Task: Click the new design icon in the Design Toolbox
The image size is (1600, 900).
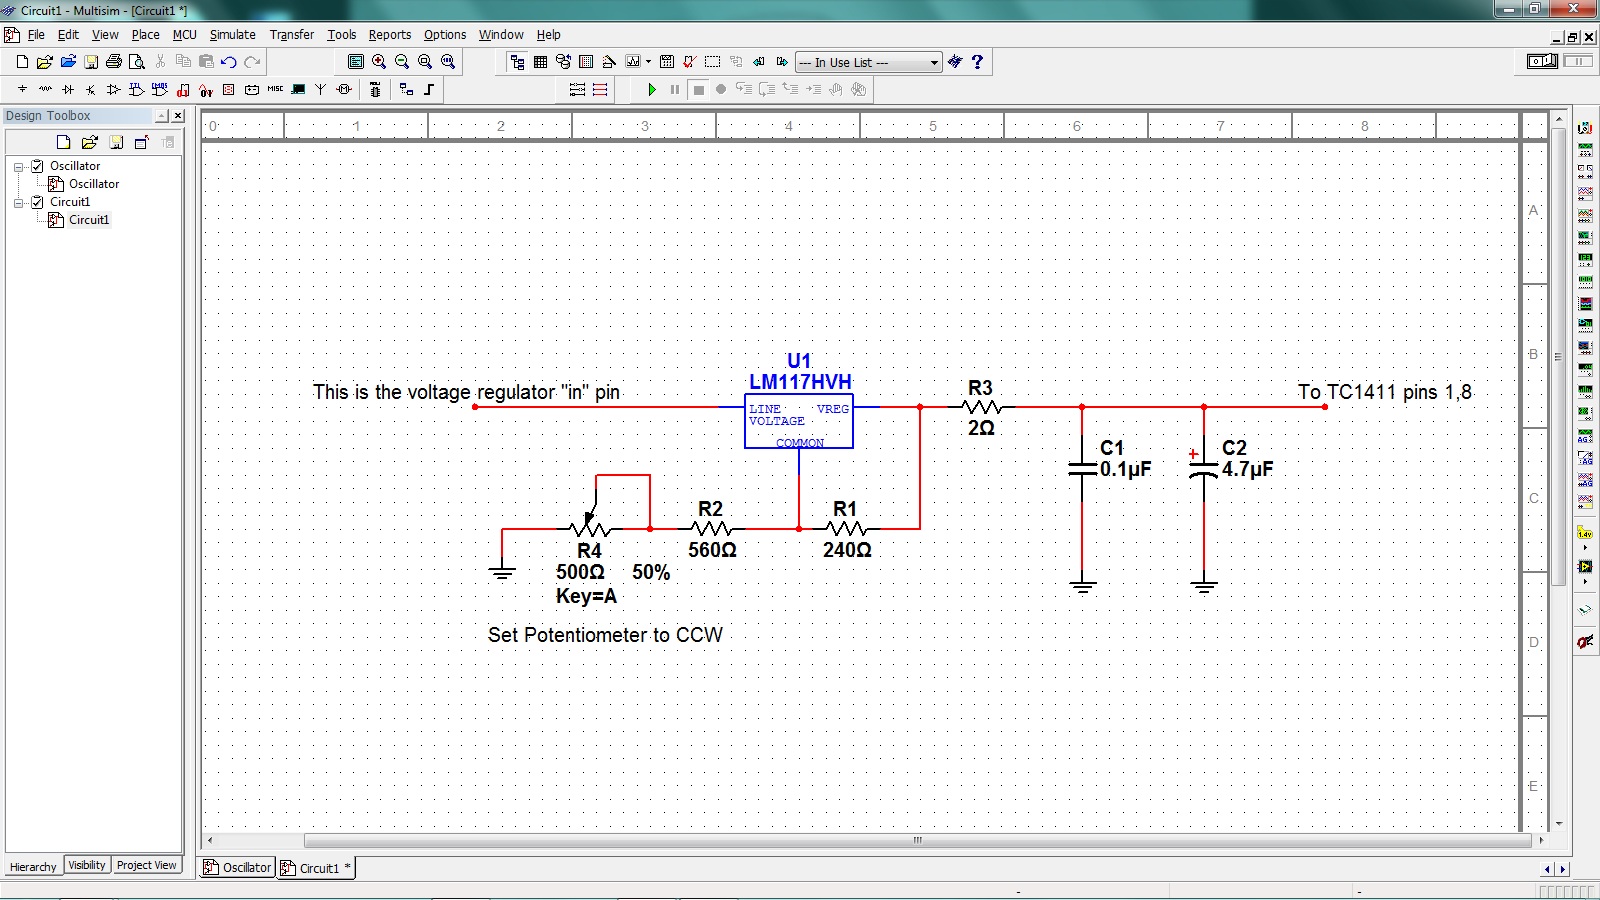Action: point(63,142)
